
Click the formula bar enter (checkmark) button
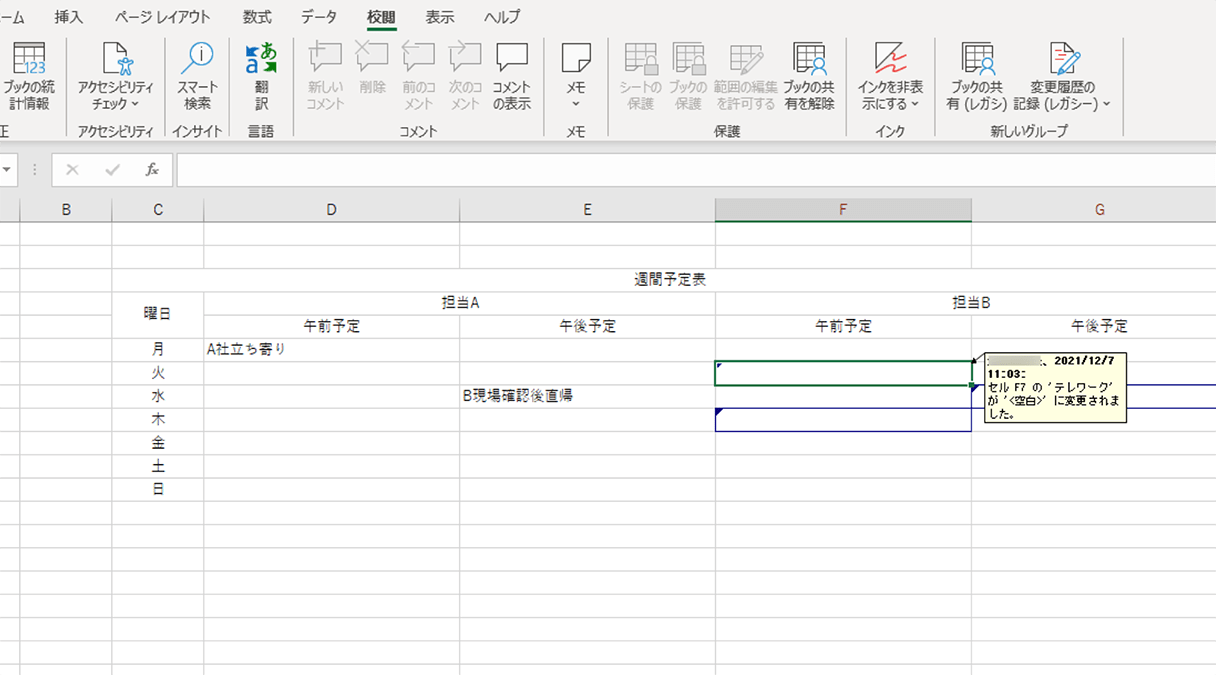(x=112, y=170)
